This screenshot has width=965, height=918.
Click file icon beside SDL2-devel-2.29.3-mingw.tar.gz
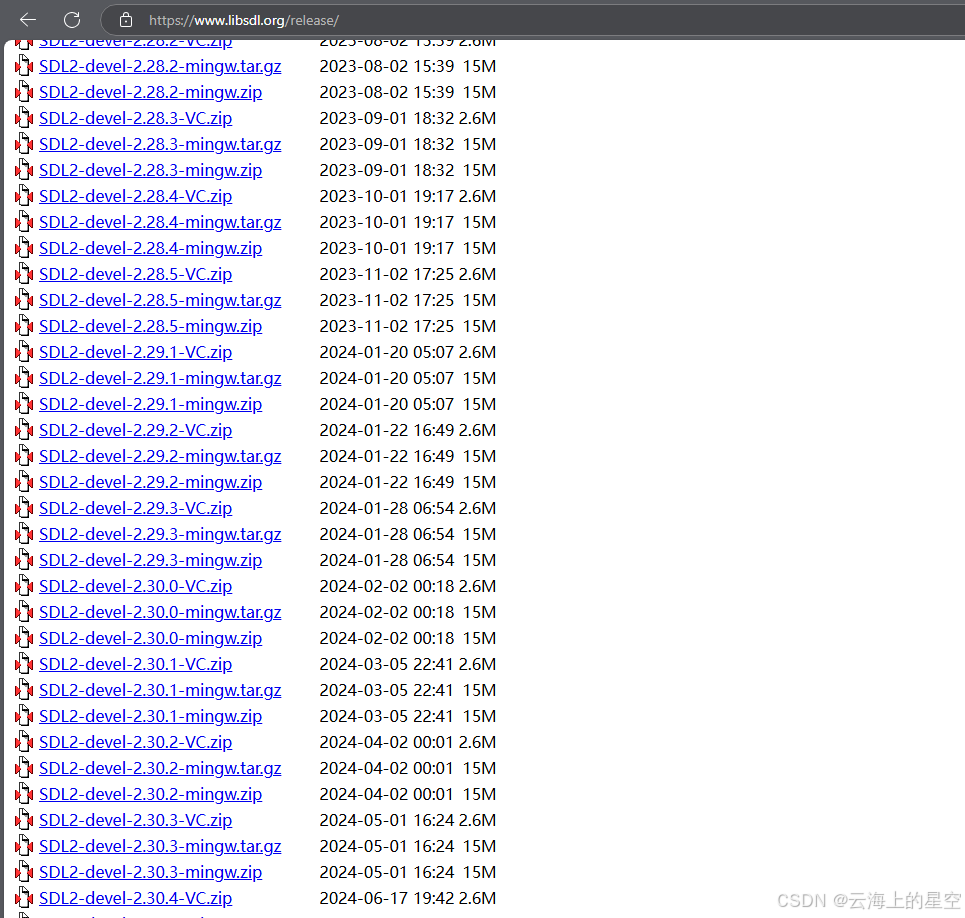(24, 533)
